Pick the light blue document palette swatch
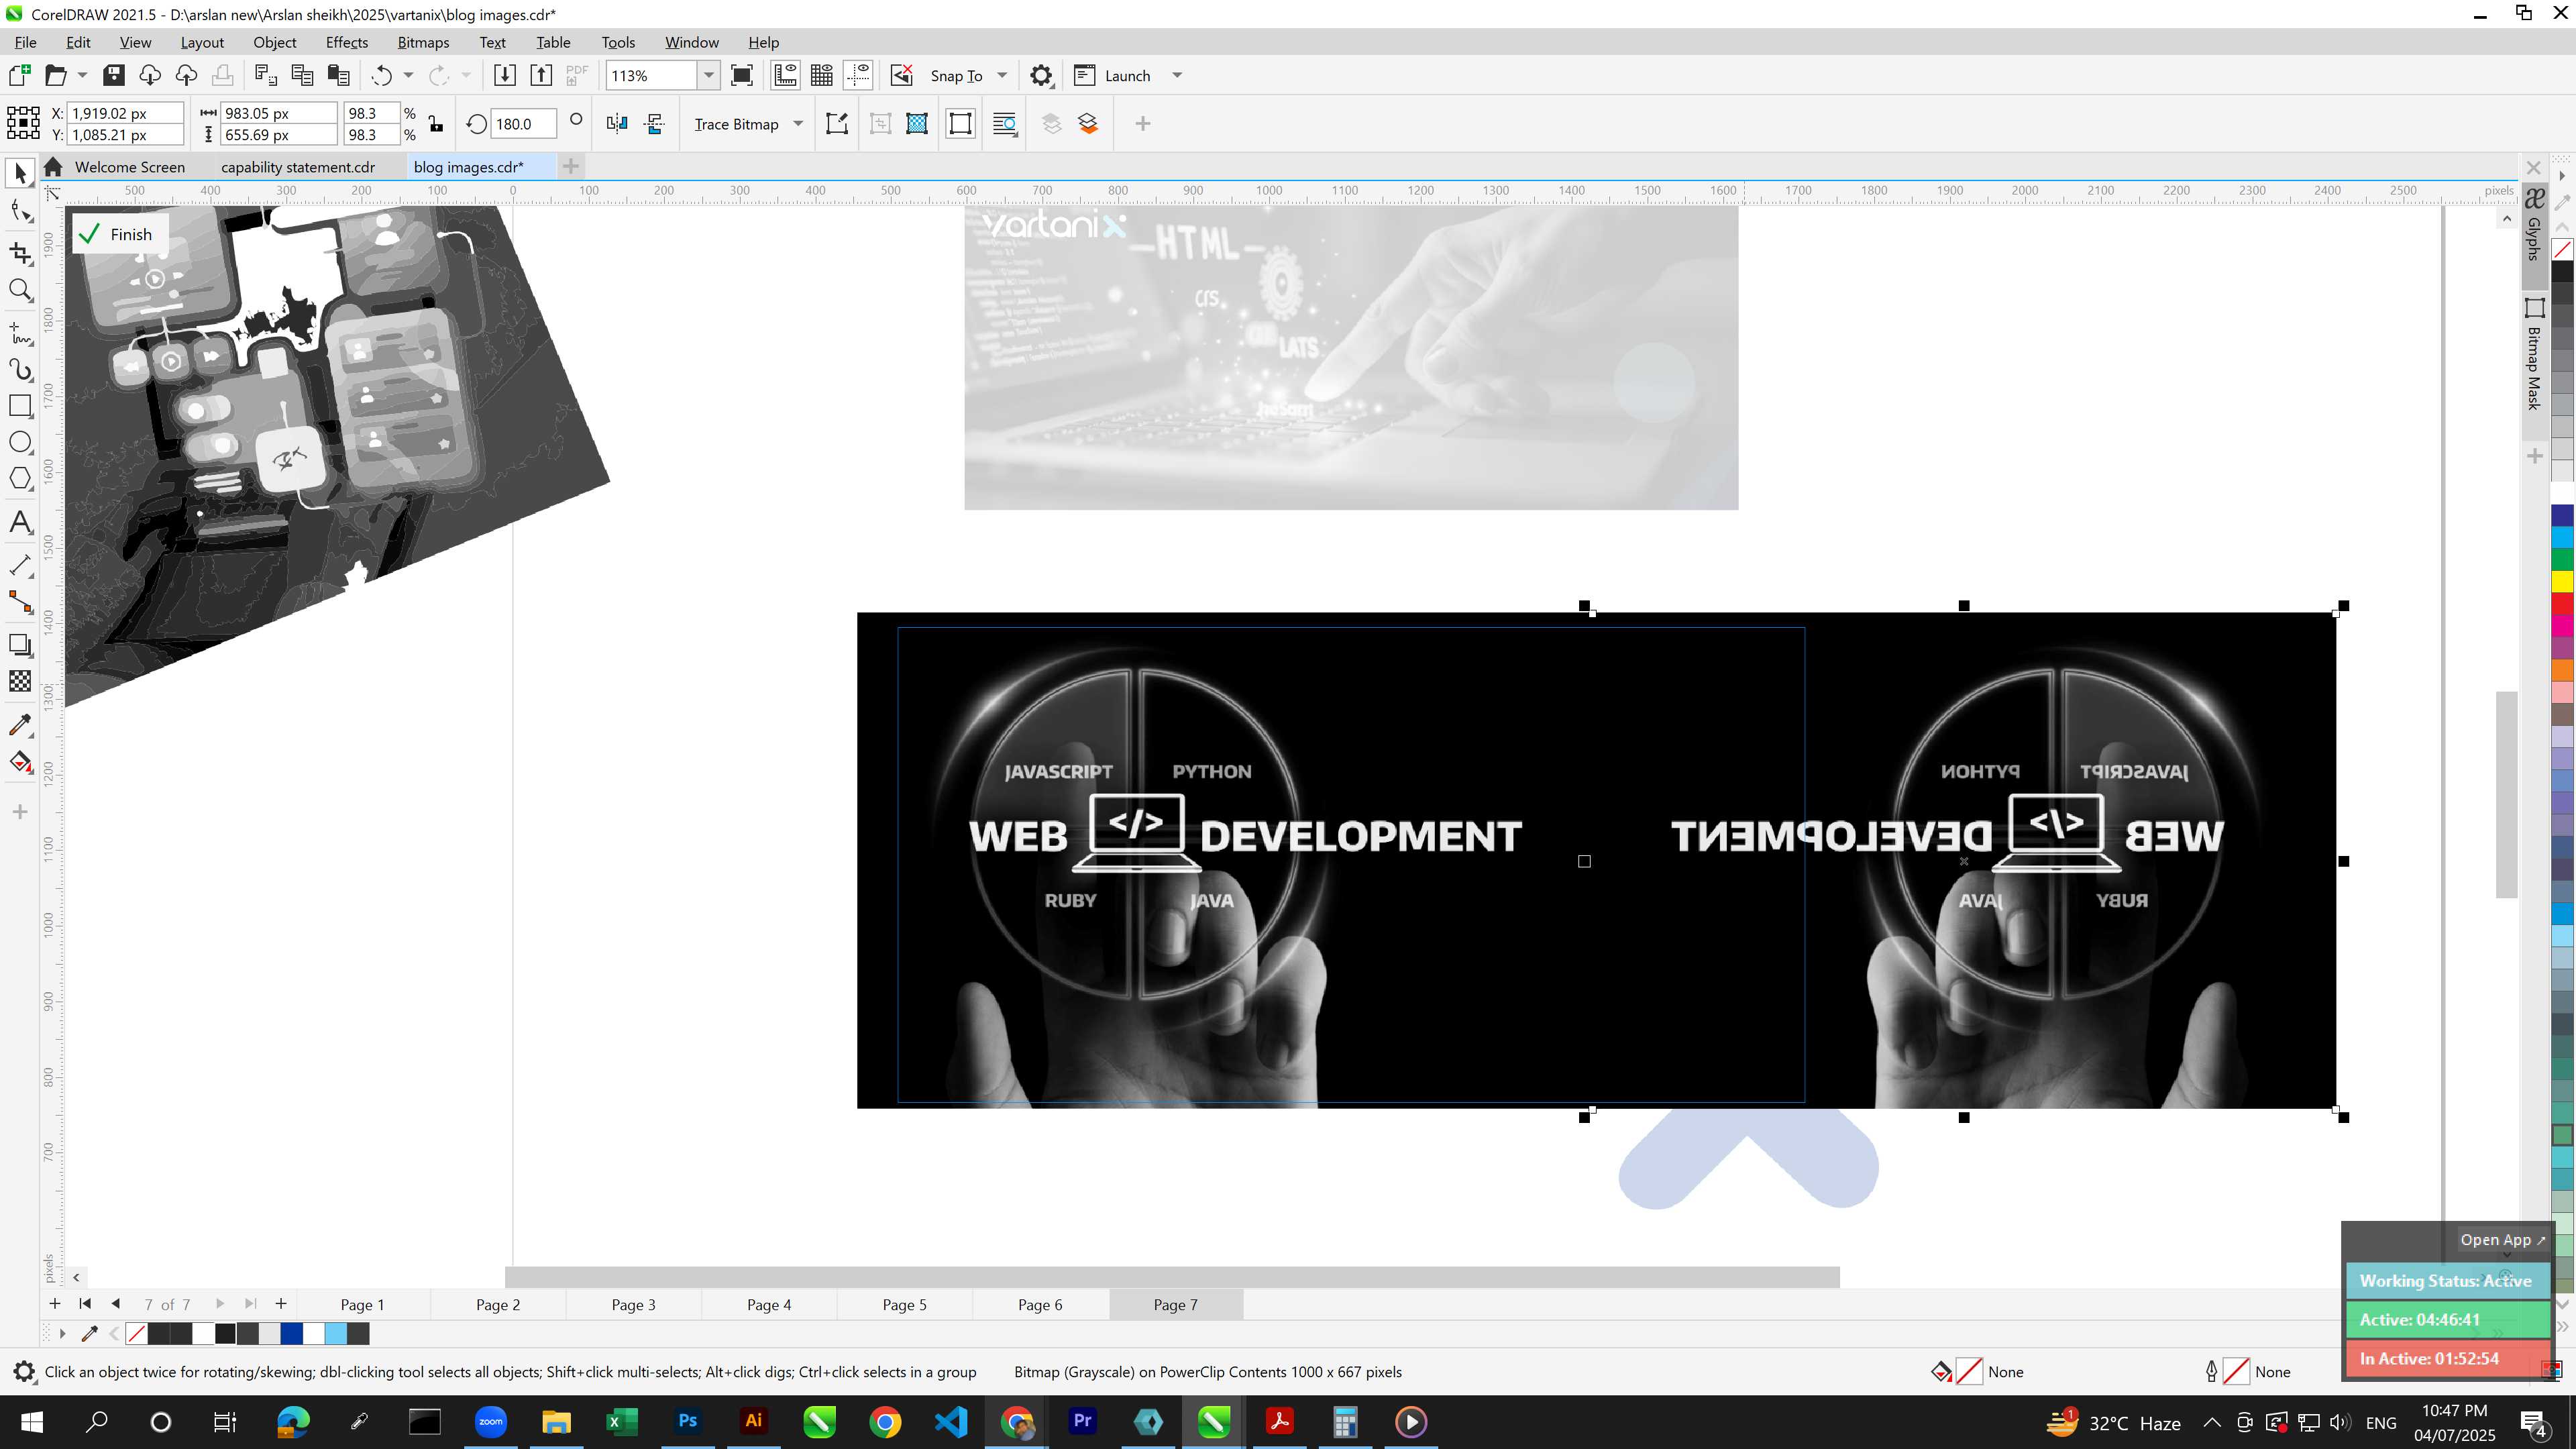 [336, 1334]
